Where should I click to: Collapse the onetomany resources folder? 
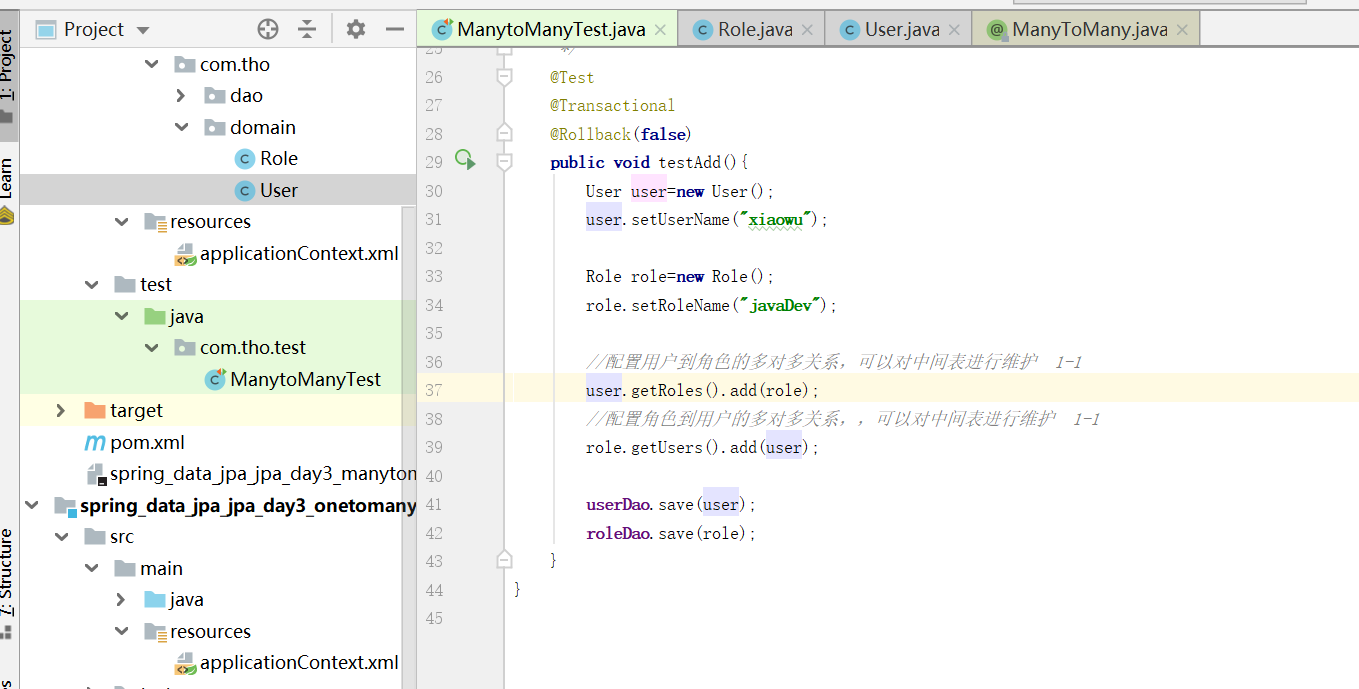121,631
